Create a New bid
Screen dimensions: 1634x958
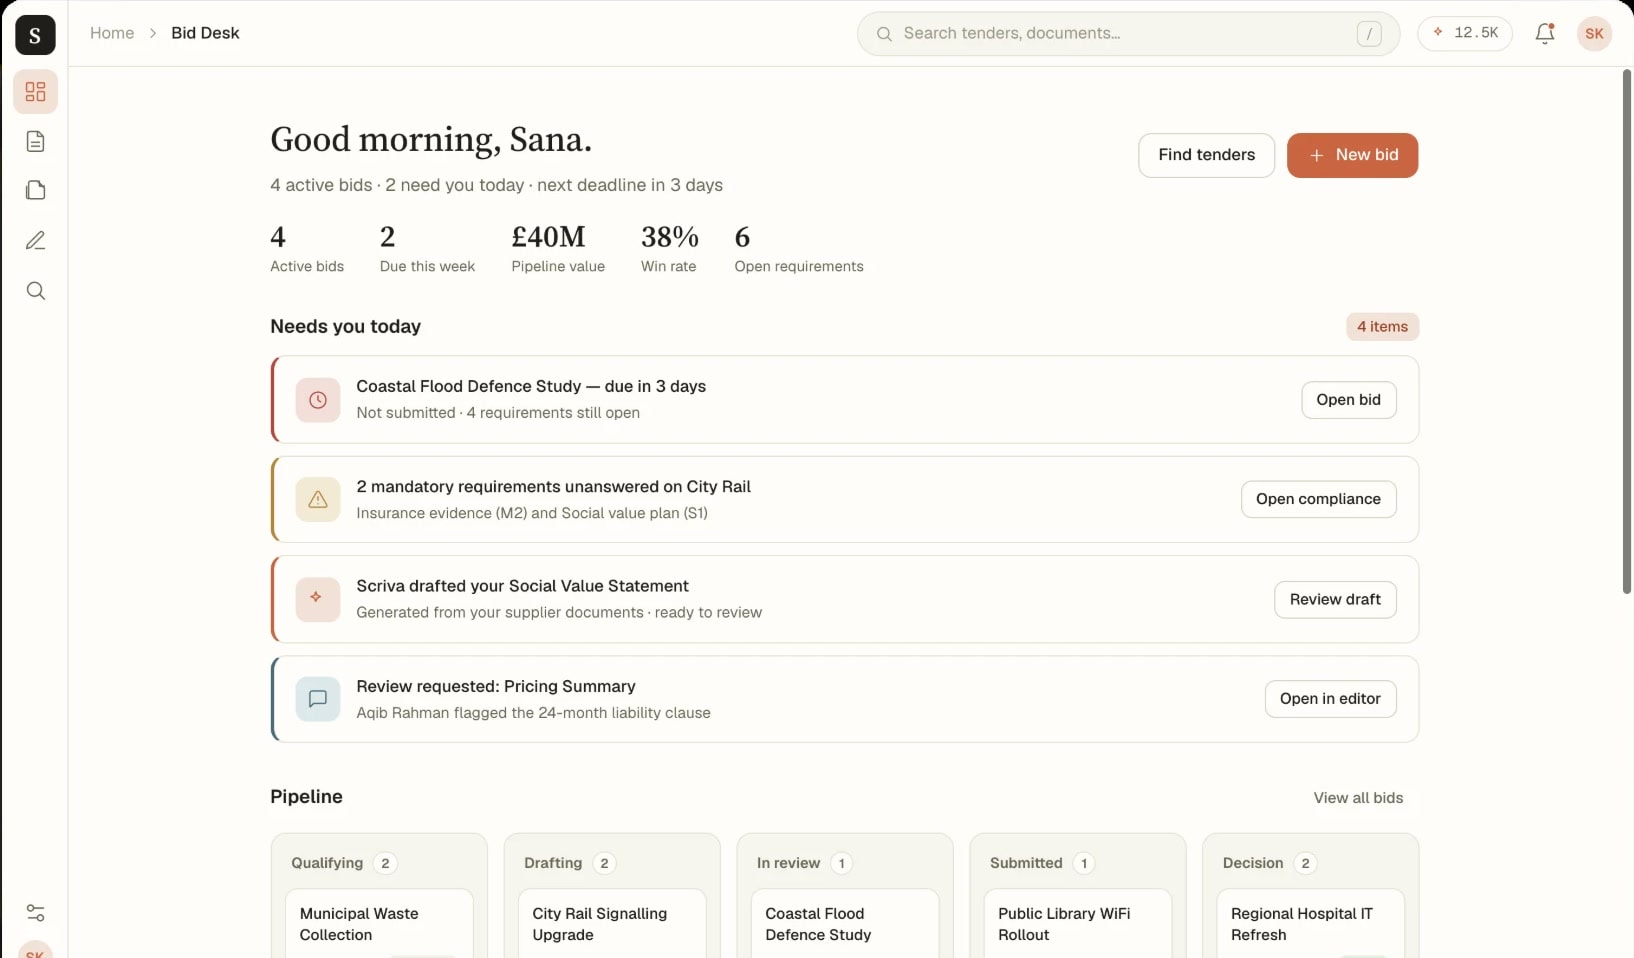pyautogui.click(x=1352, y=155)
